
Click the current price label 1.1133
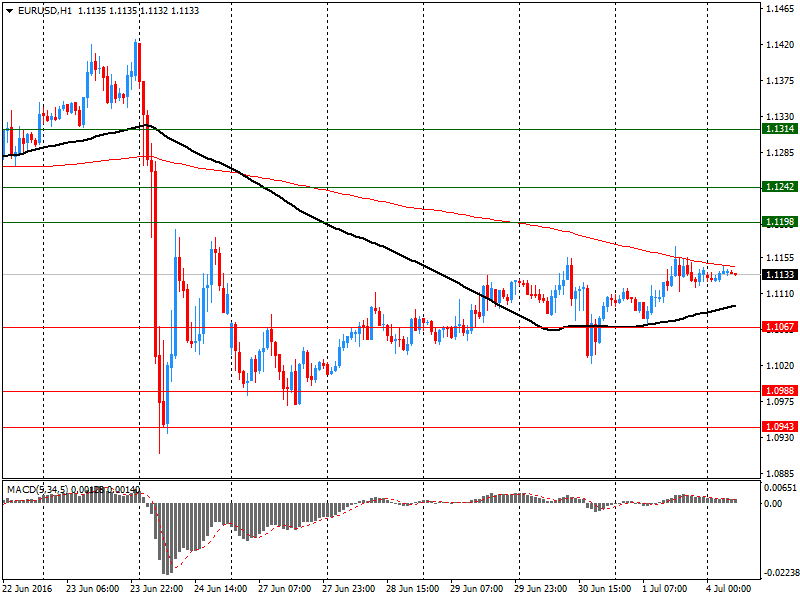pos(780,275)
